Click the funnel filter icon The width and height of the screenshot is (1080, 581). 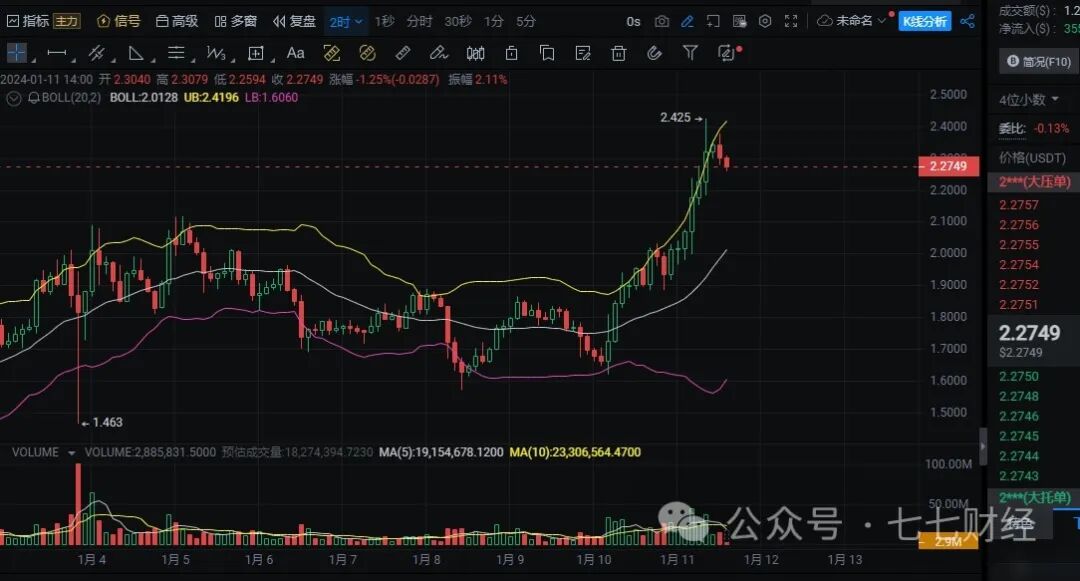(690, 52)
